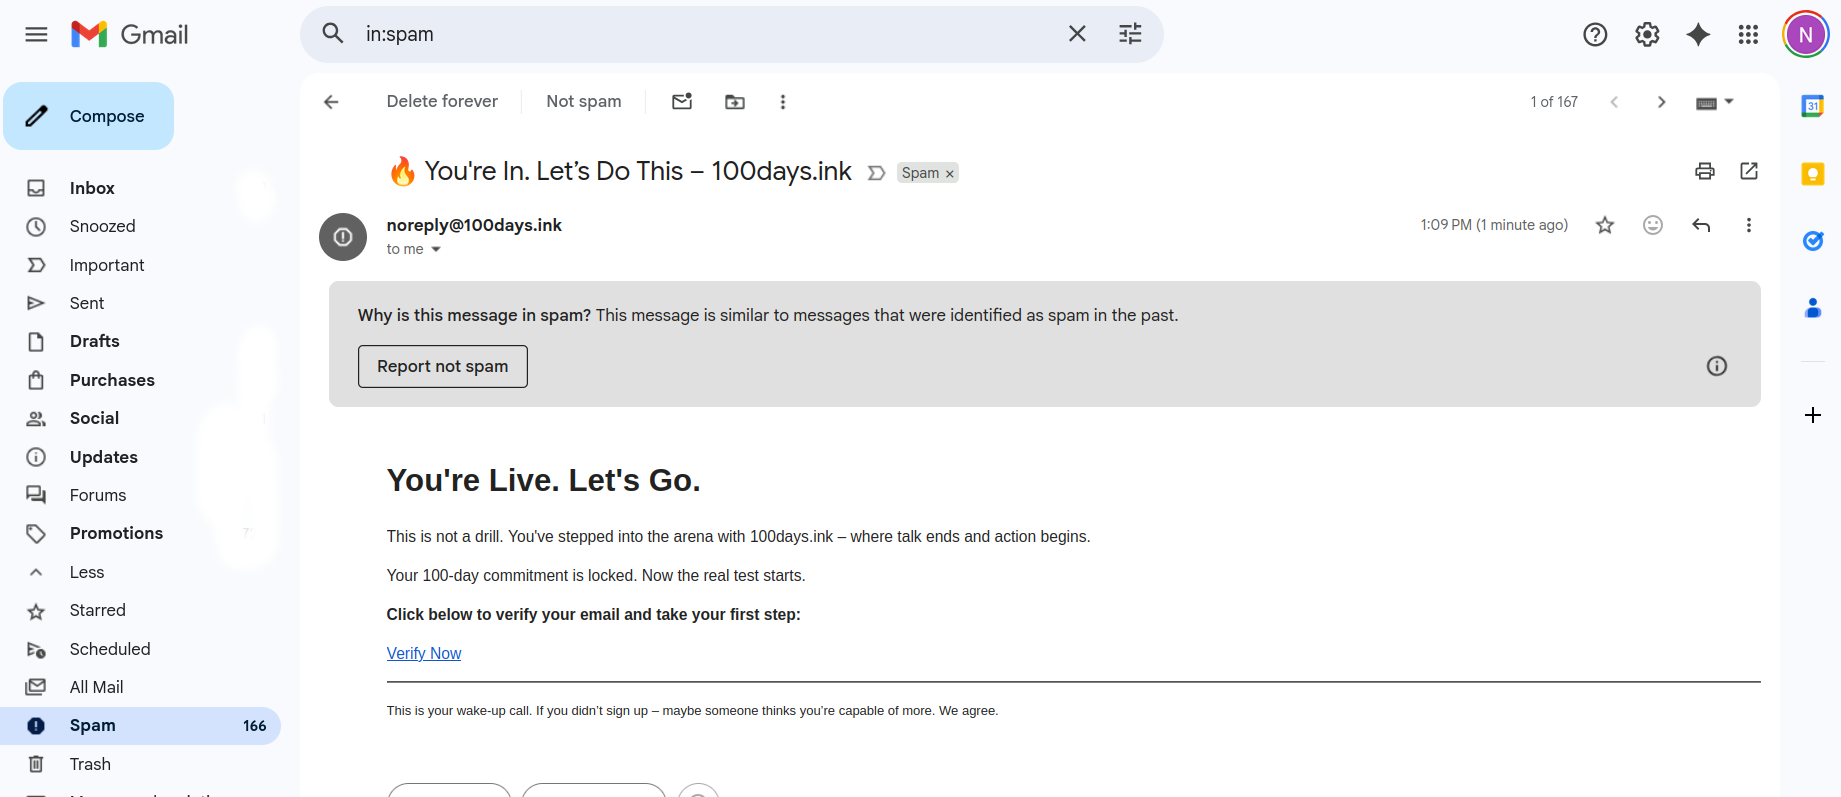Open the Gemini sparkle icon

[x=1698, y=35]
